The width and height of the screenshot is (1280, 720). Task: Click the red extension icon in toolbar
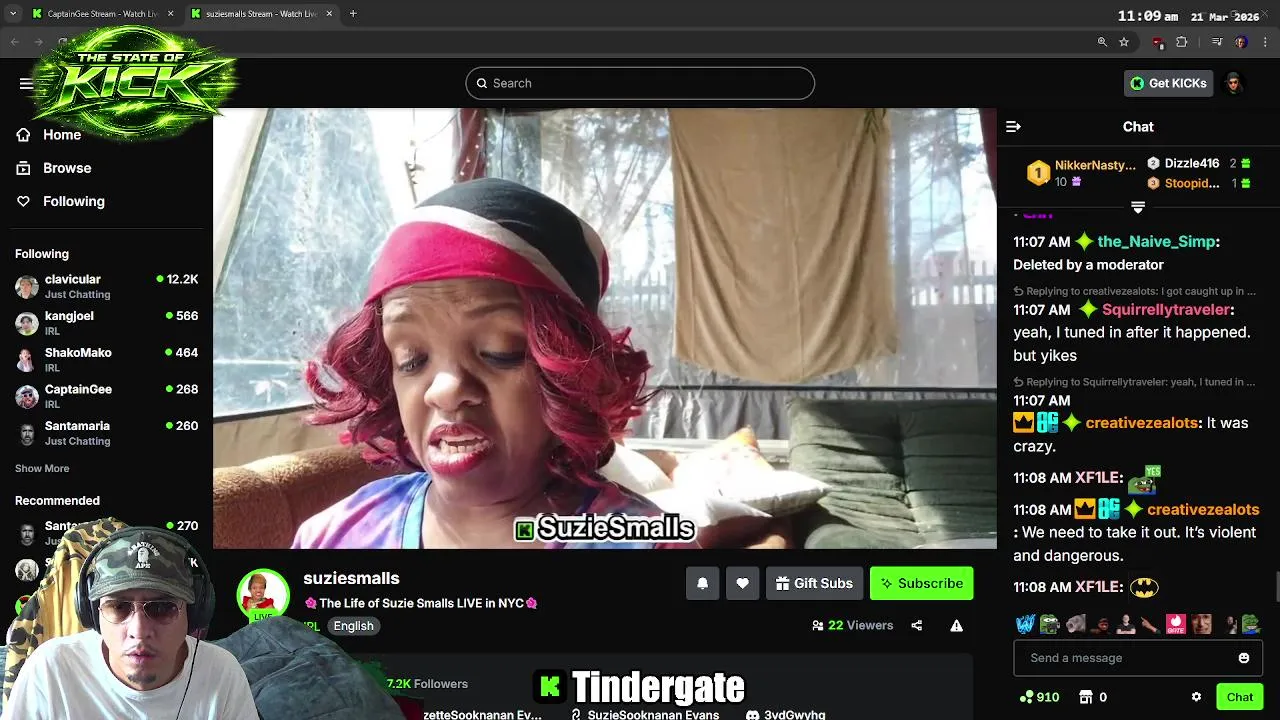[x=1158, y=42]
